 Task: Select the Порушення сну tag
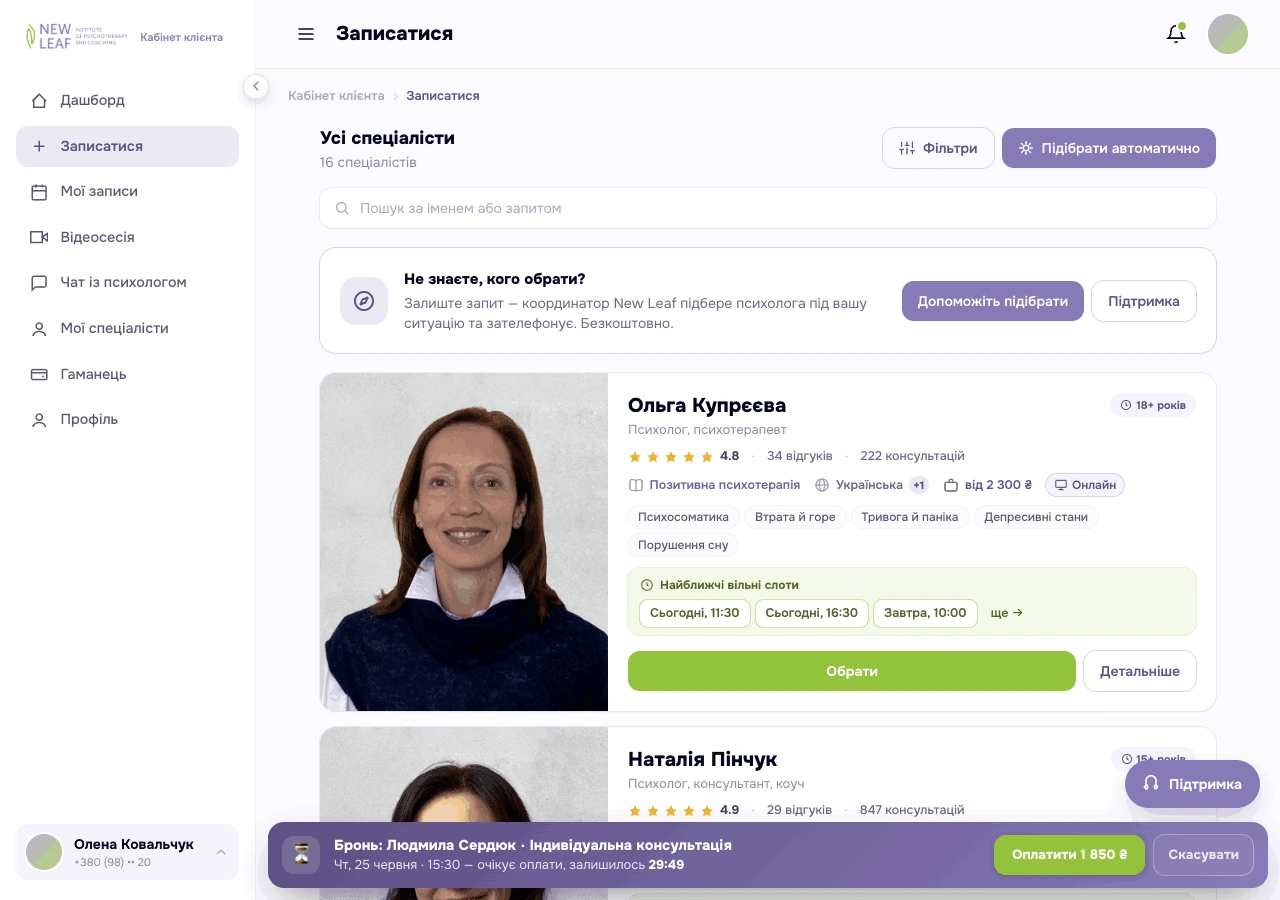684,545
